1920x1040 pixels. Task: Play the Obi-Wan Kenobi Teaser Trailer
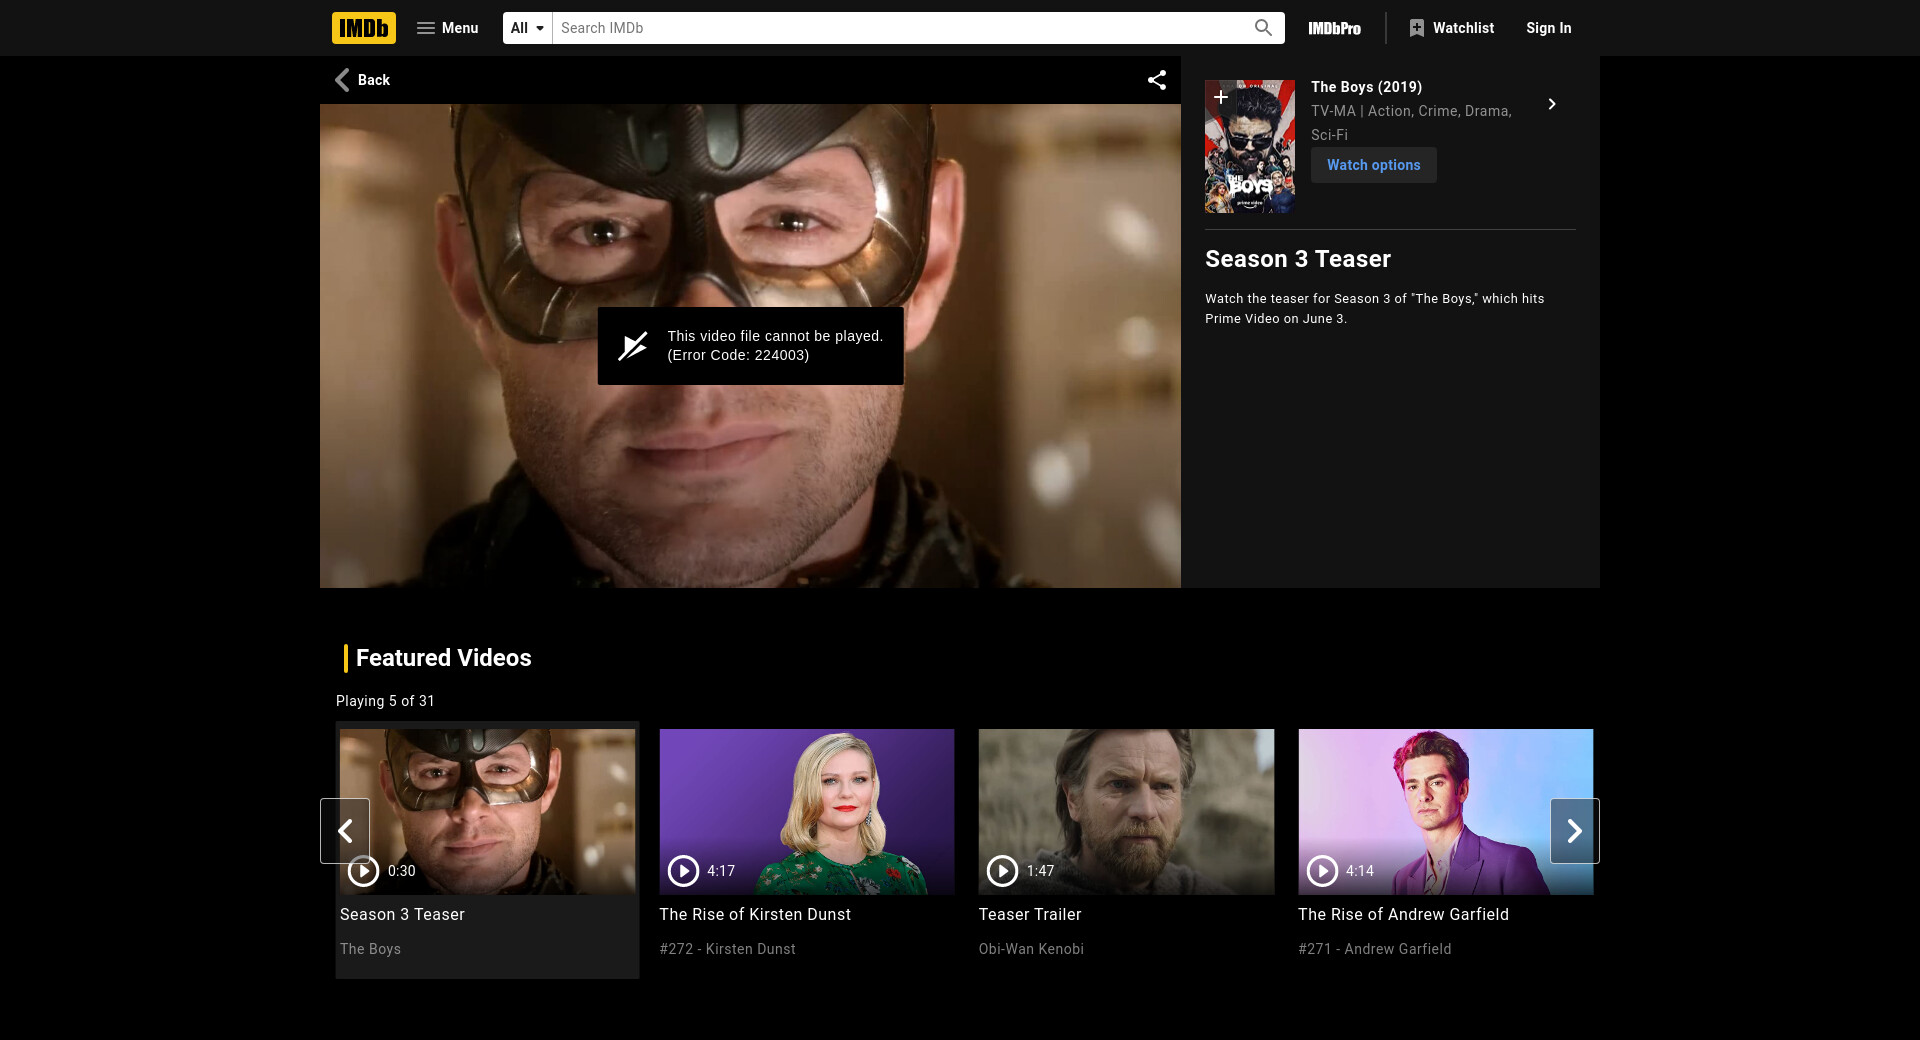1126,811
